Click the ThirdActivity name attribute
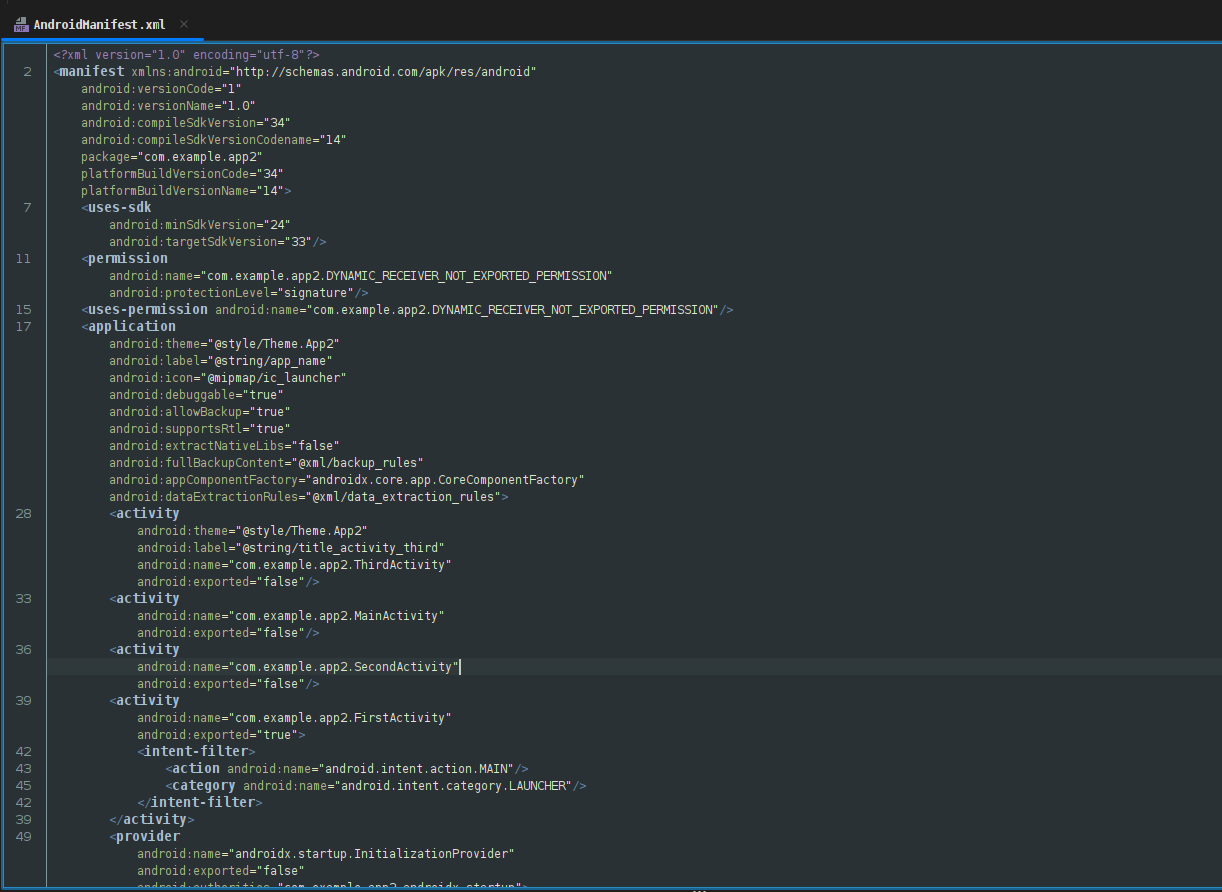The image size is (1222, 892). pos(295,565)
